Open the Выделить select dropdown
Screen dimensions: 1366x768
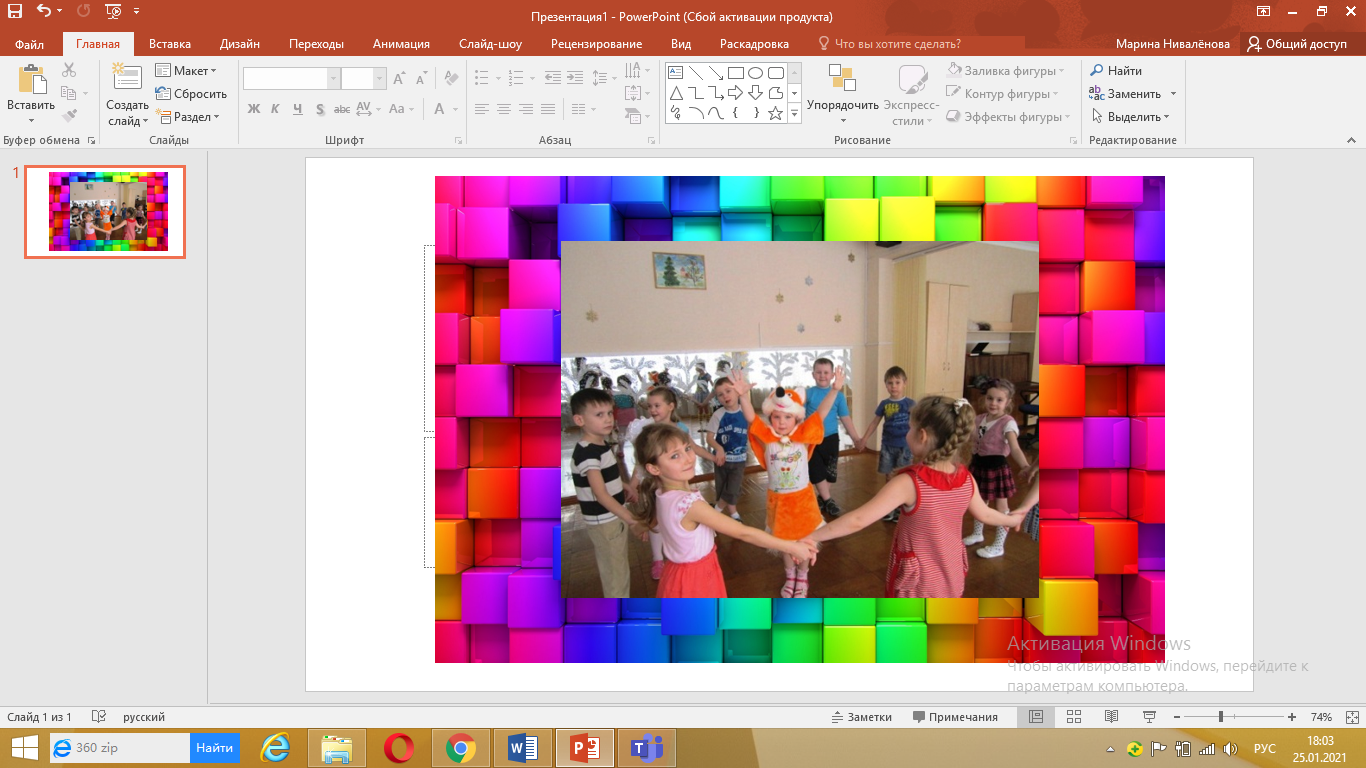click(1130, 117)
